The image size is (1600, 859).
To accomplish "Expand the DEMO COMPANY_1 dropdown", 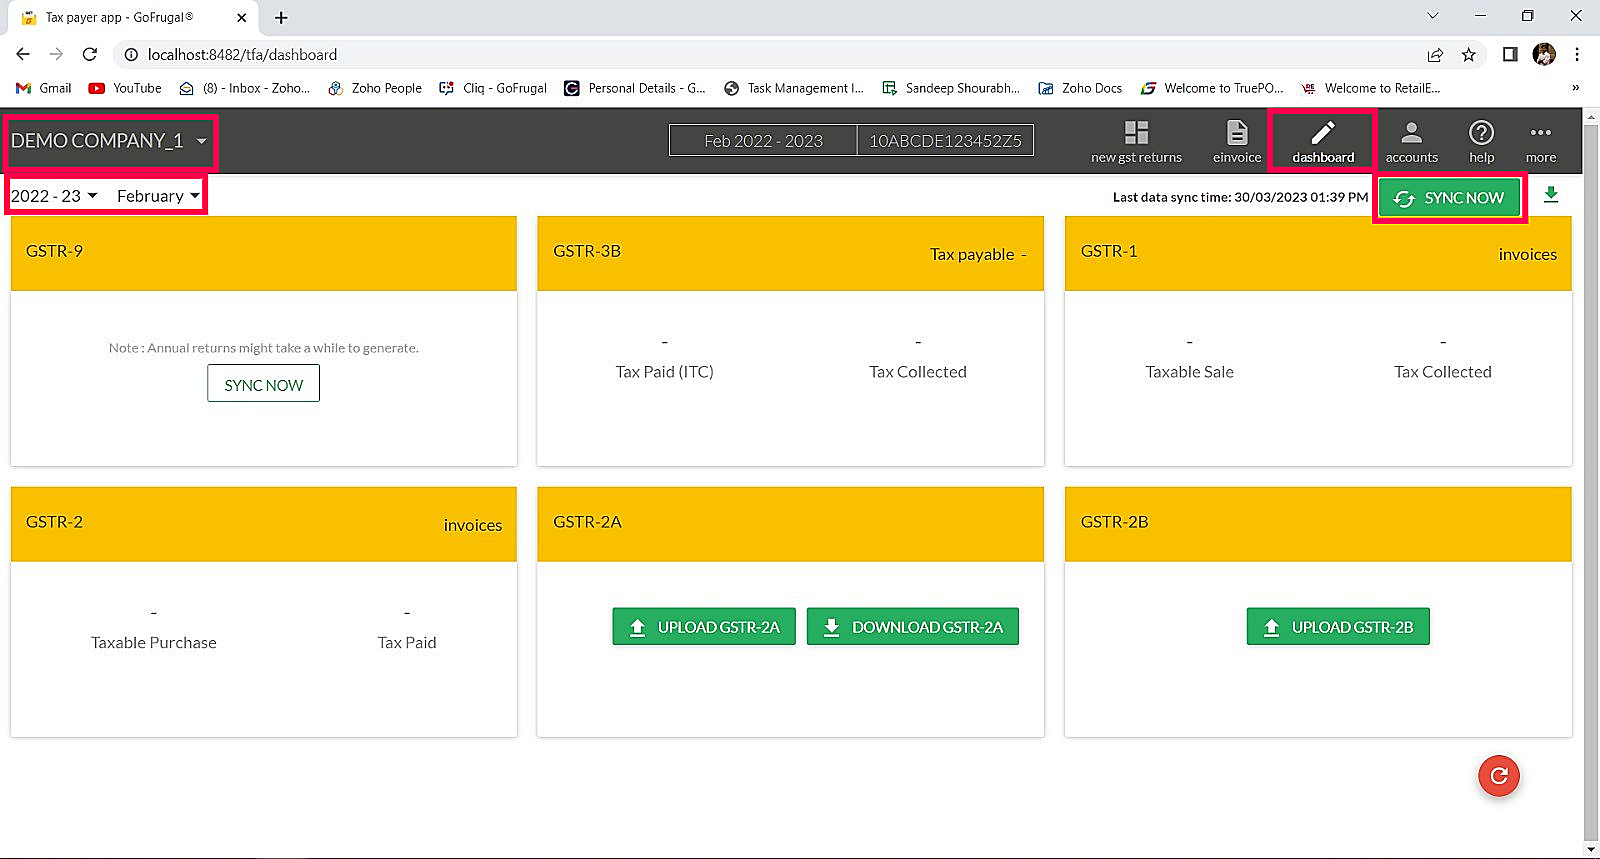I will click(110, 141).
